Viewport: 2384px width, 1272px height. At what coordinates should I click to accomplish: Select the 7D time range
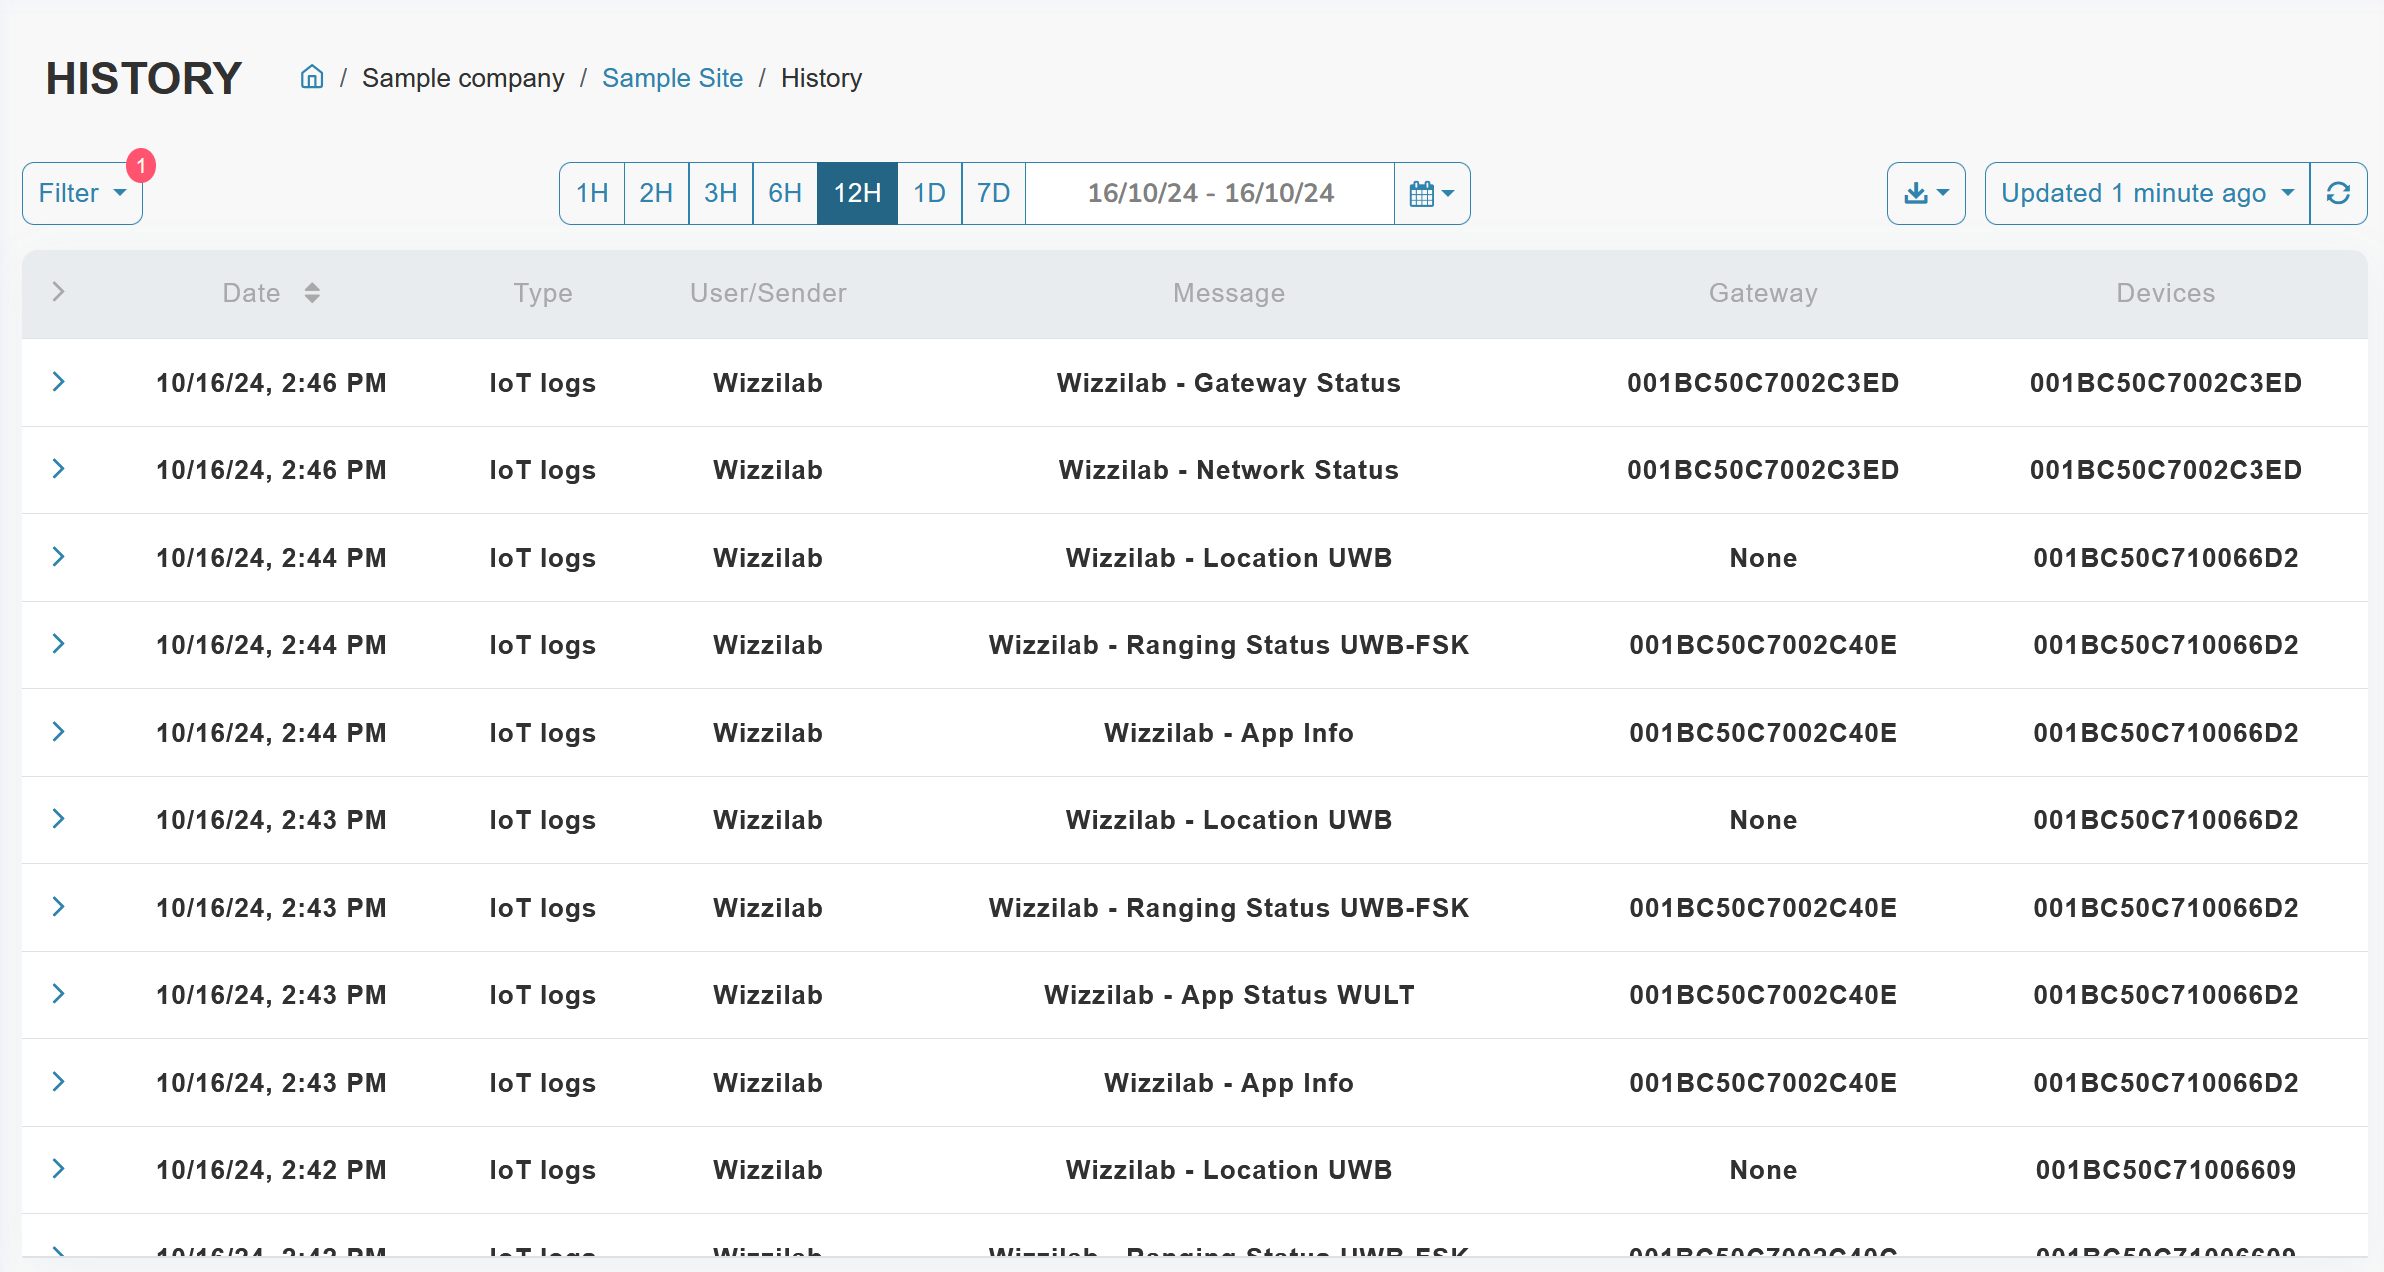993,193
